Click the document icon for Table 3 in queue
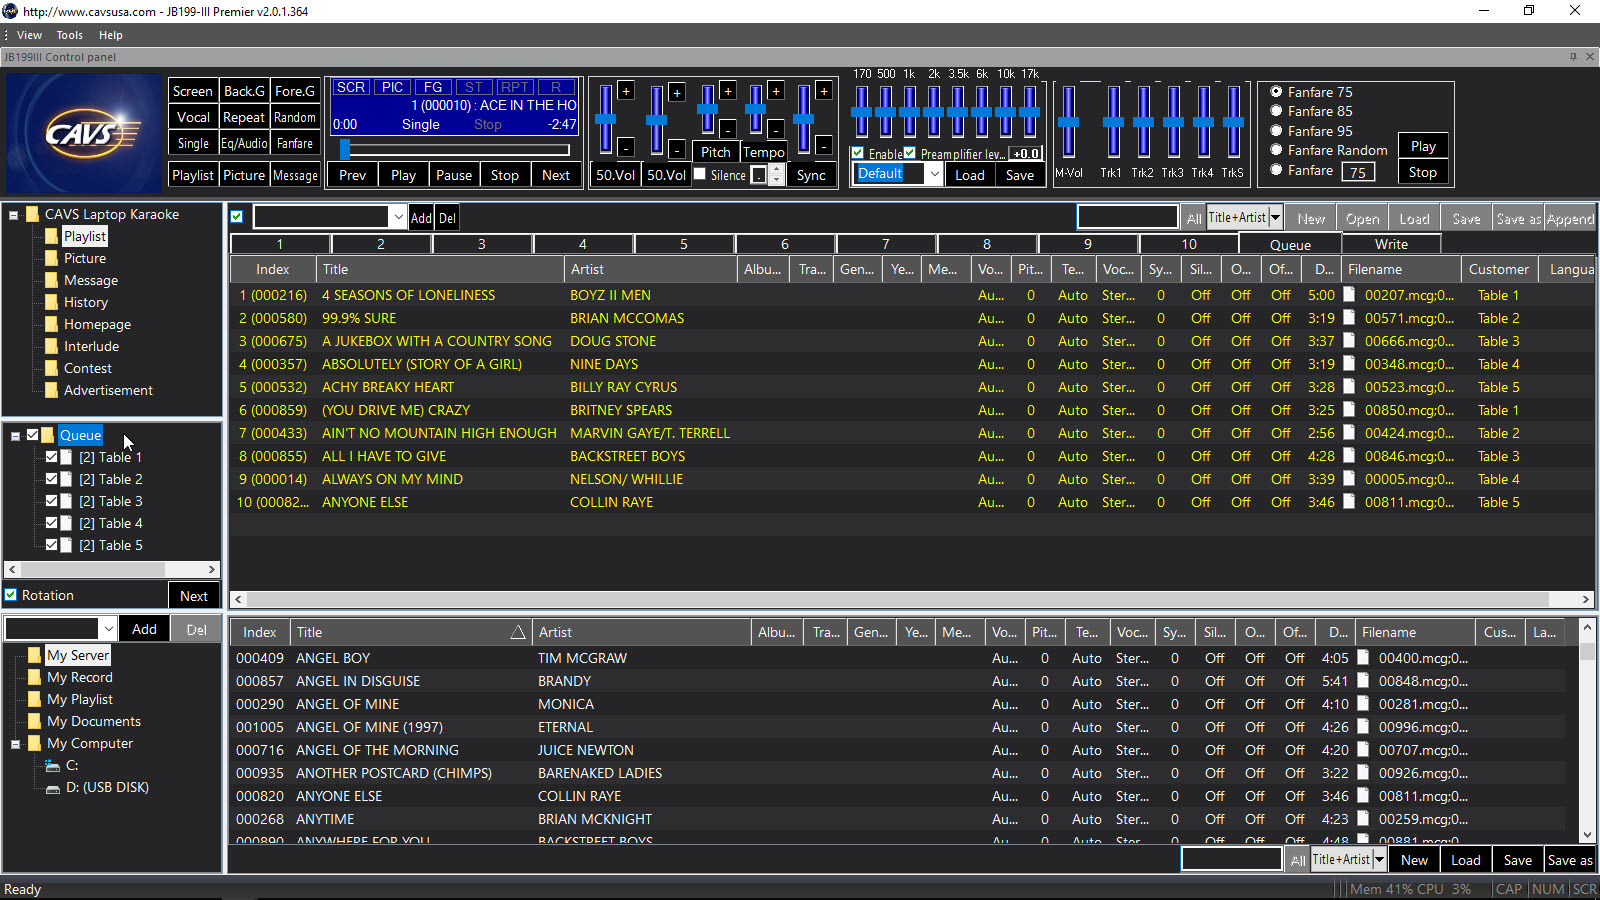 tap(67, 501)
